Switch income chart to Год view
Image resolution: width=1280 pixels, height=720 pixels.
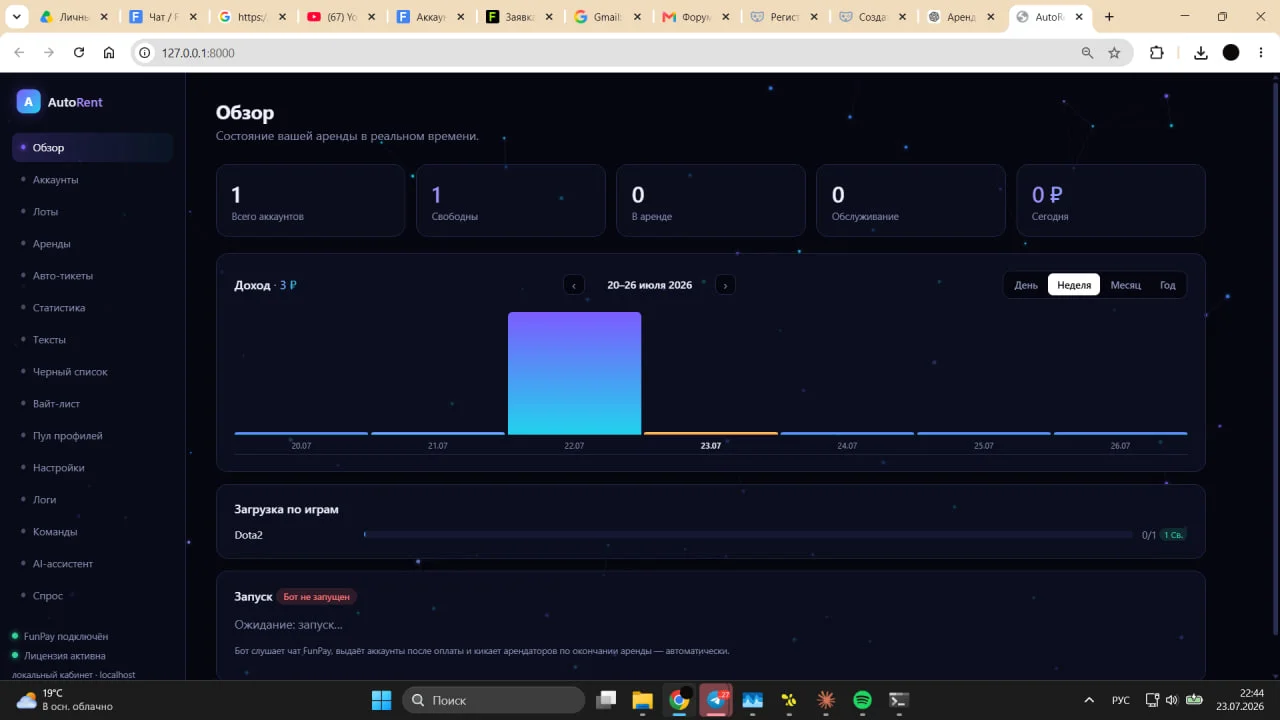tap(1167, 285)
